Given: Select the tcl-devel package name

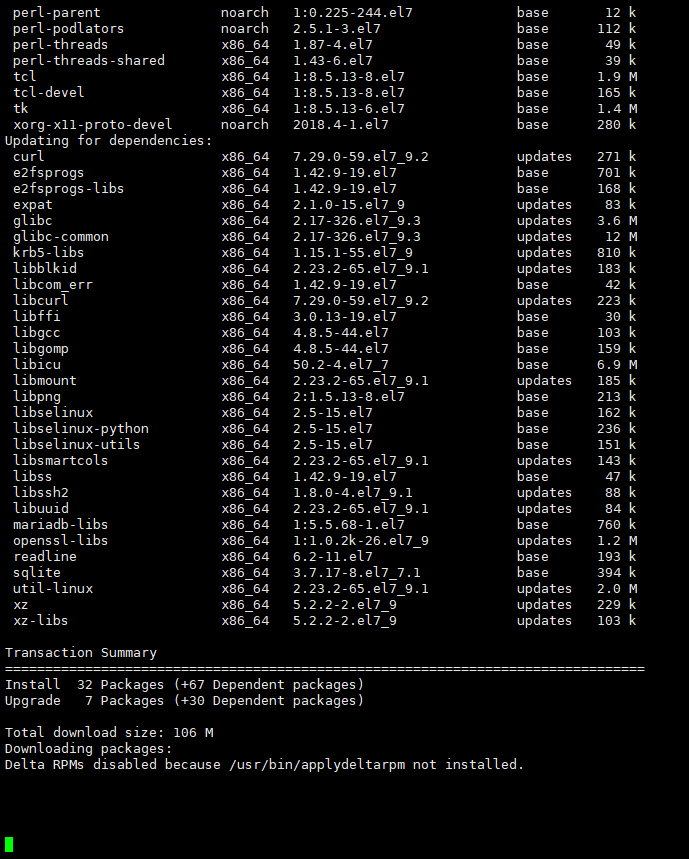Looking at the screenshot, I should (49, 93).
